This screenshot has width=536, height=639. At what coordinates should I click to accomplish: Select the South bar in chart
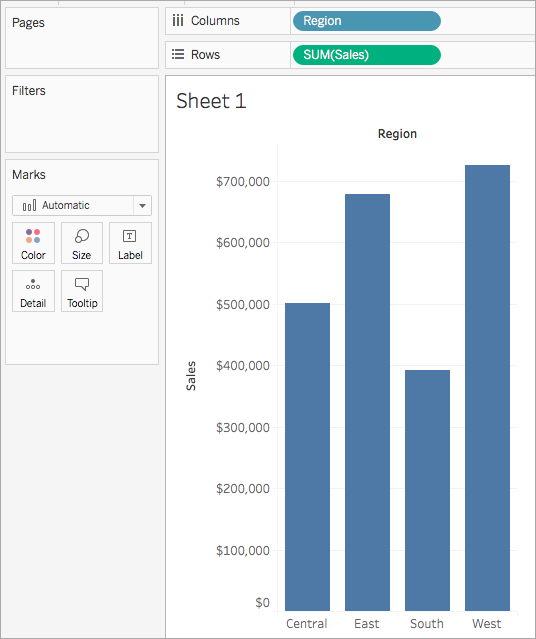tap(427, 490)
